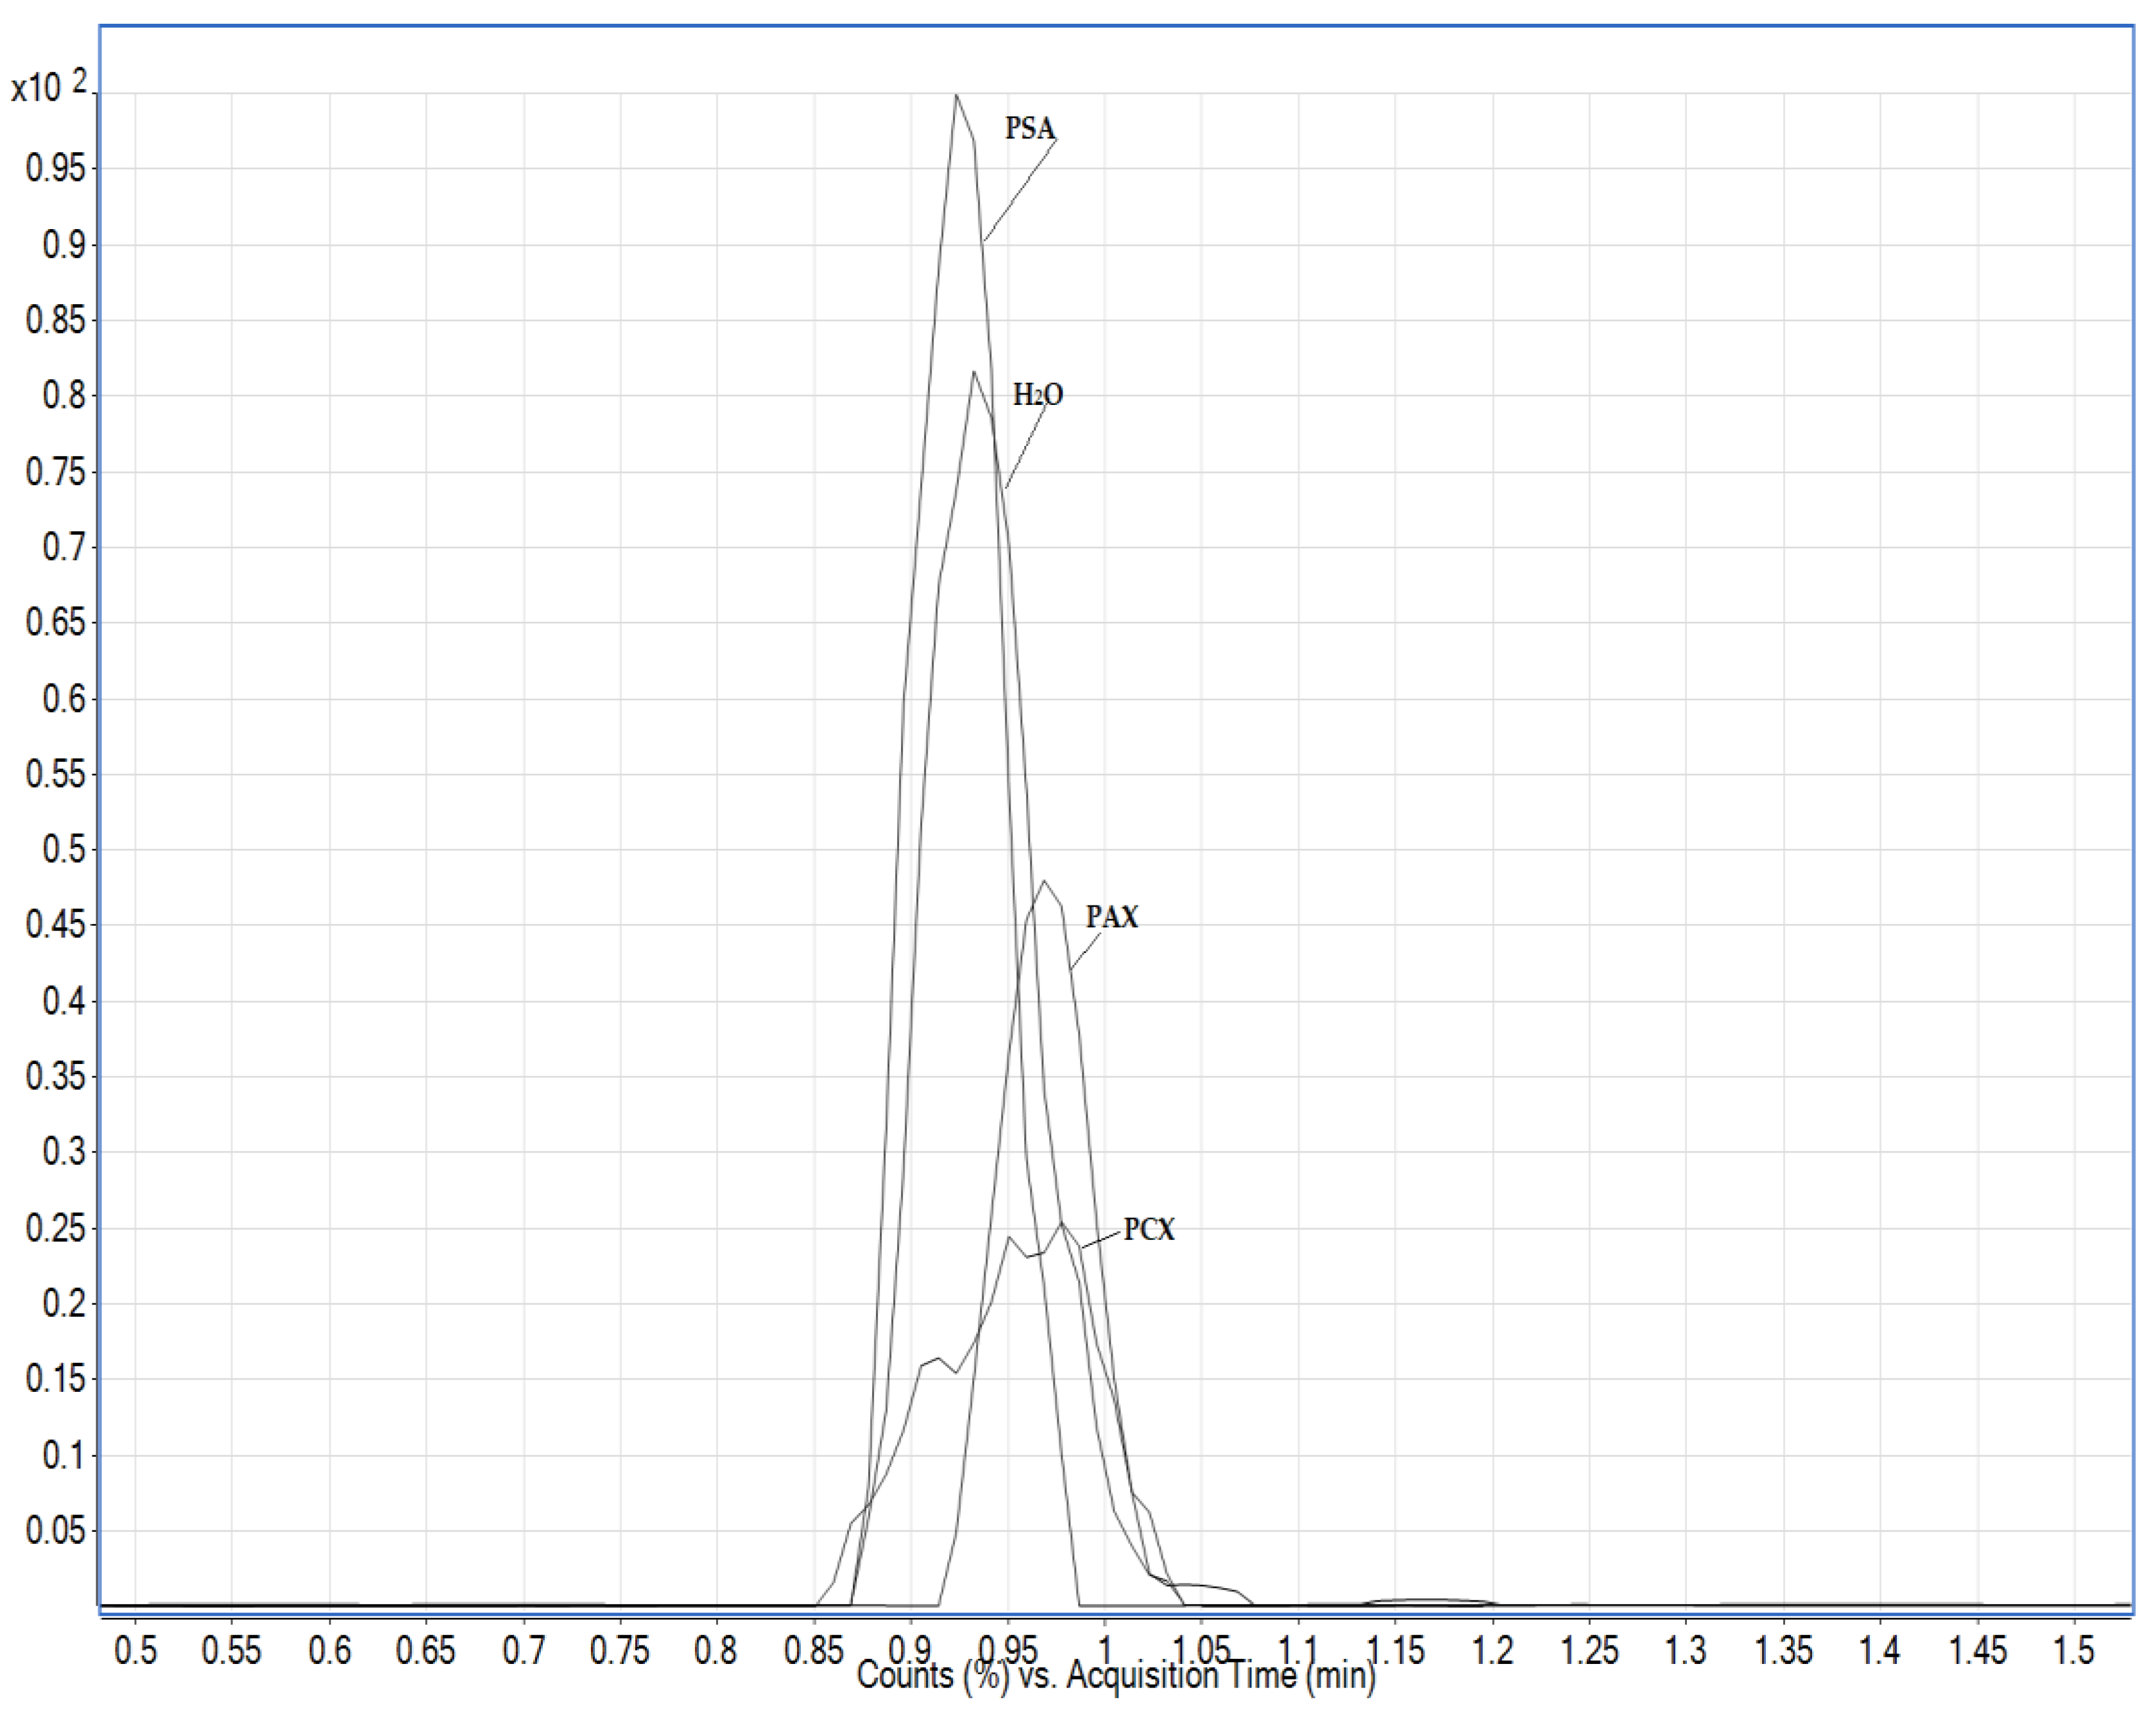Click the 1.5 x-axis time label
Screen dimensions: 2156x1723
[x=2074, y=1649]
